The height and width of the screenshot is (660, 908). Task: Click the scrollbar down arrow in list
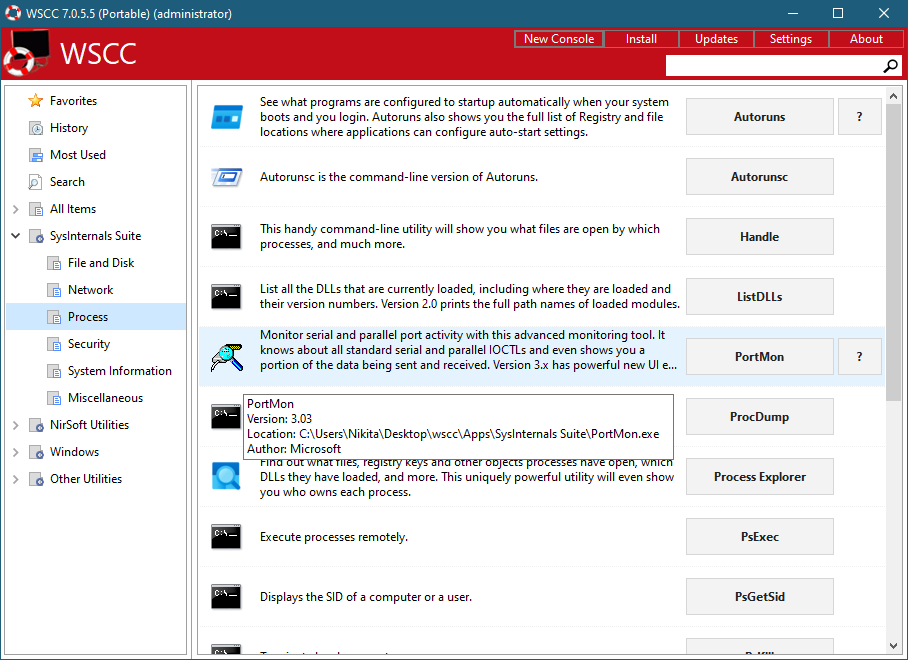[893, 646]
